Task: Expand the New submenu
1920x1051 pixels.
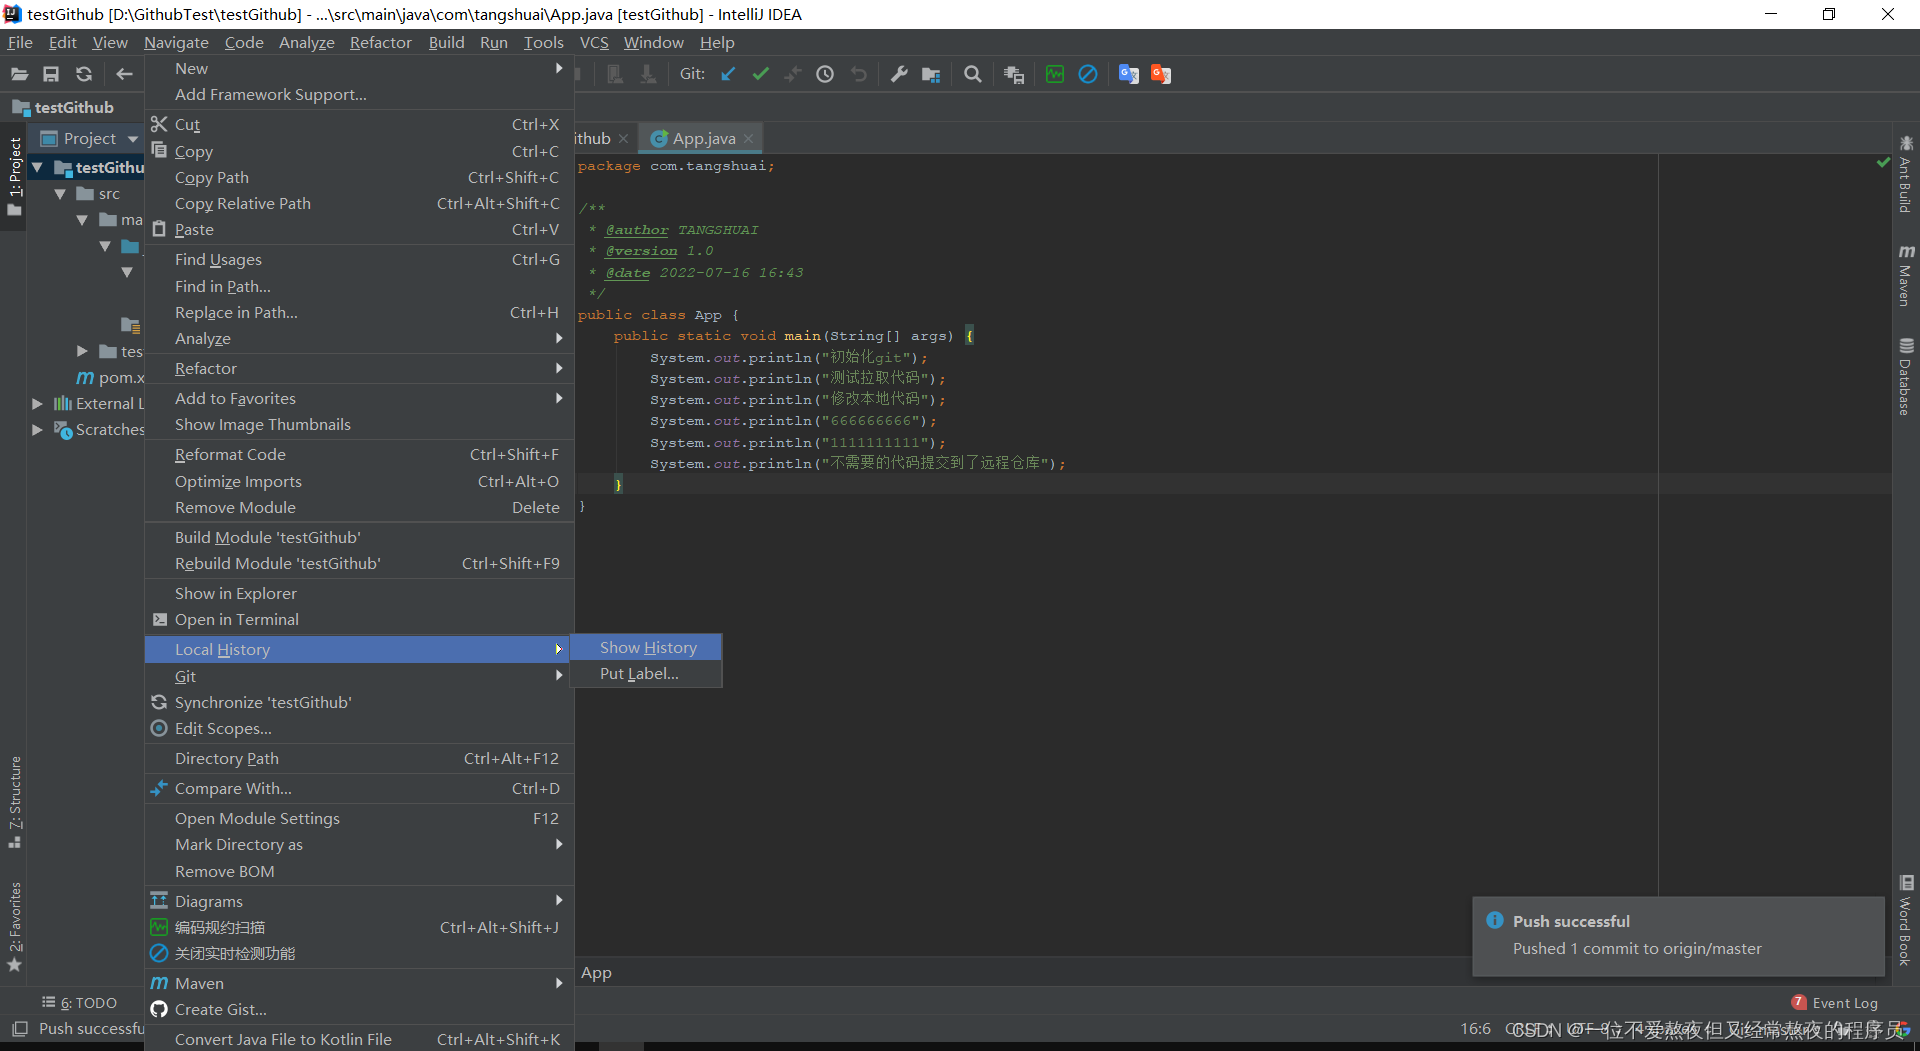Action: 359,68
